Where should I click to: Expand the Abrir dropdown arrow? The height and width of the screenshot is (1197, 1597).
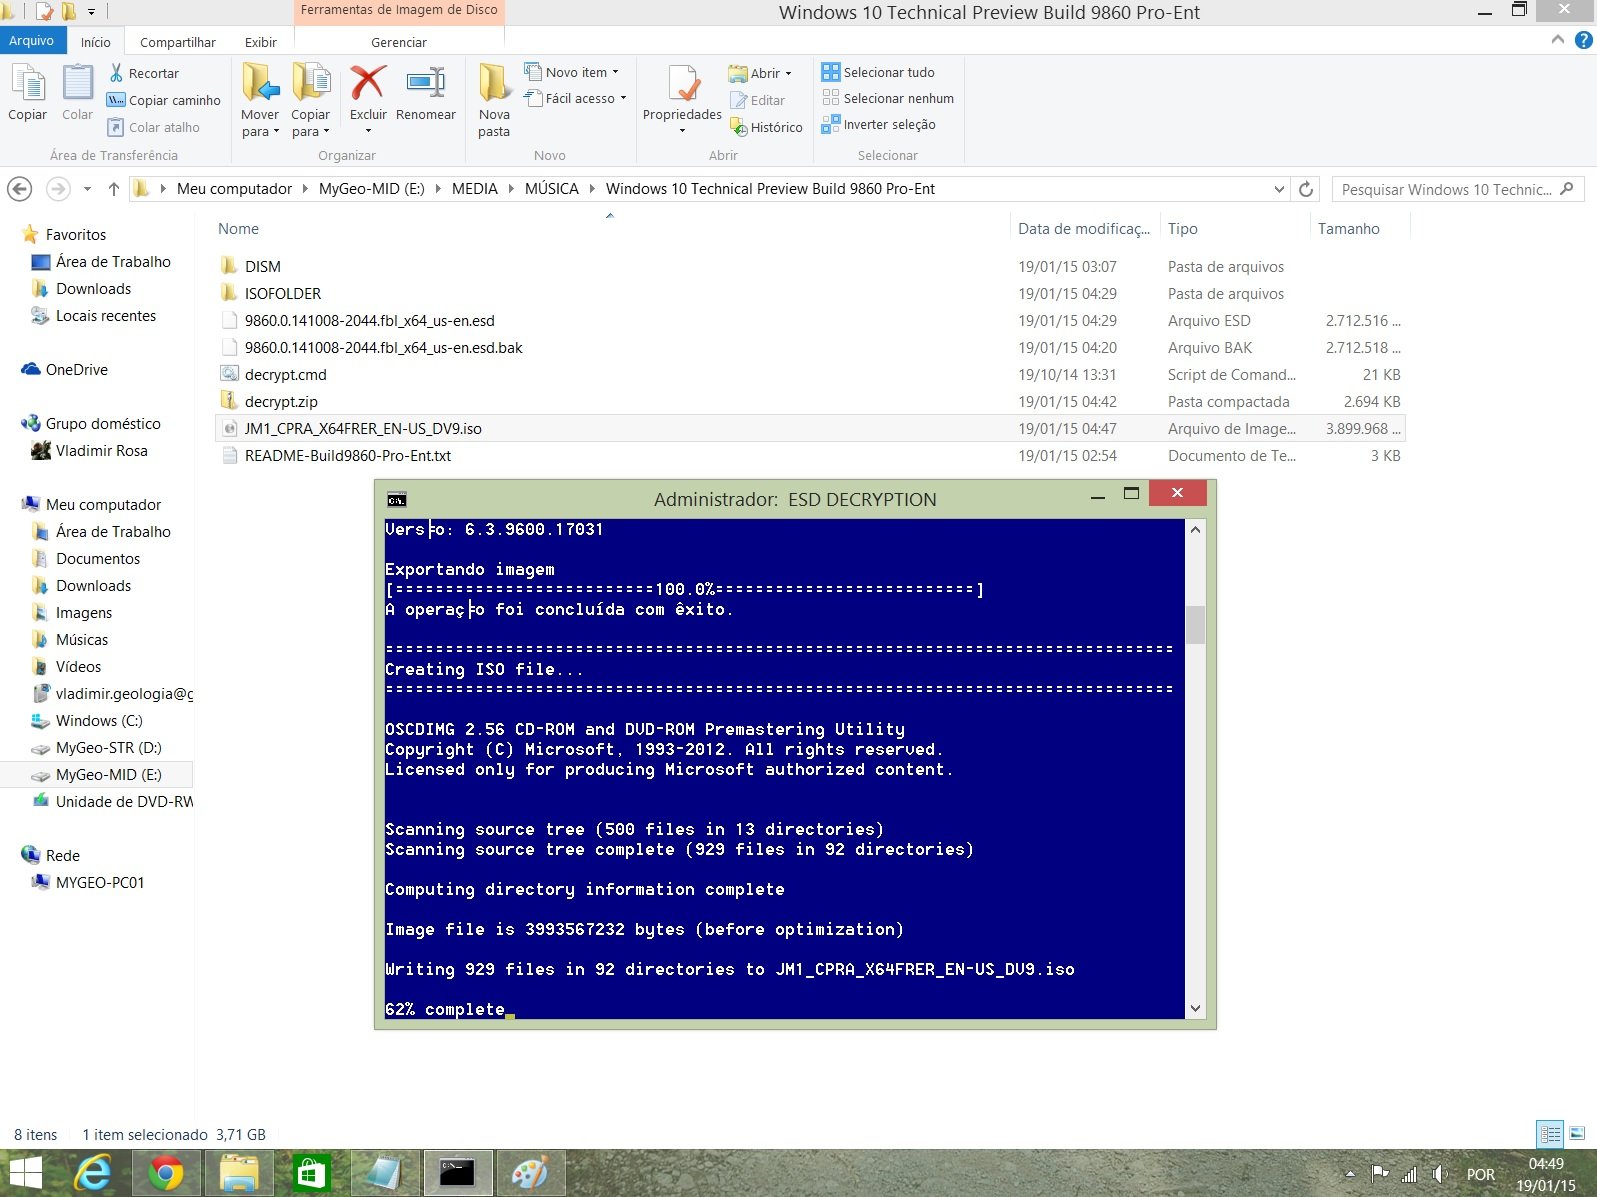(x=788, y=73)
